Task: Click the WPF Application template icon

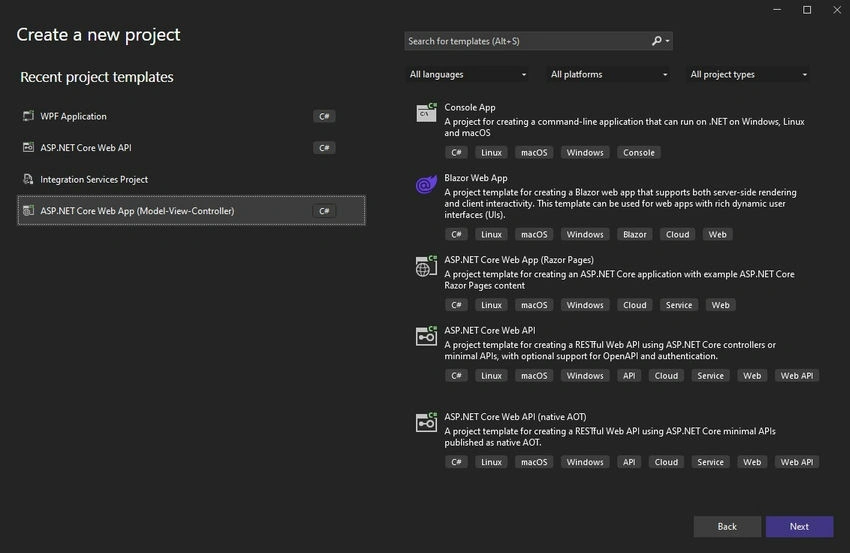Action: click(x=28, y=116)
